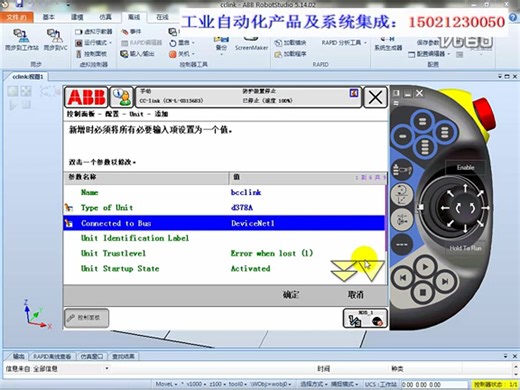Select the Name parameter row

click(x=224, y=192)
